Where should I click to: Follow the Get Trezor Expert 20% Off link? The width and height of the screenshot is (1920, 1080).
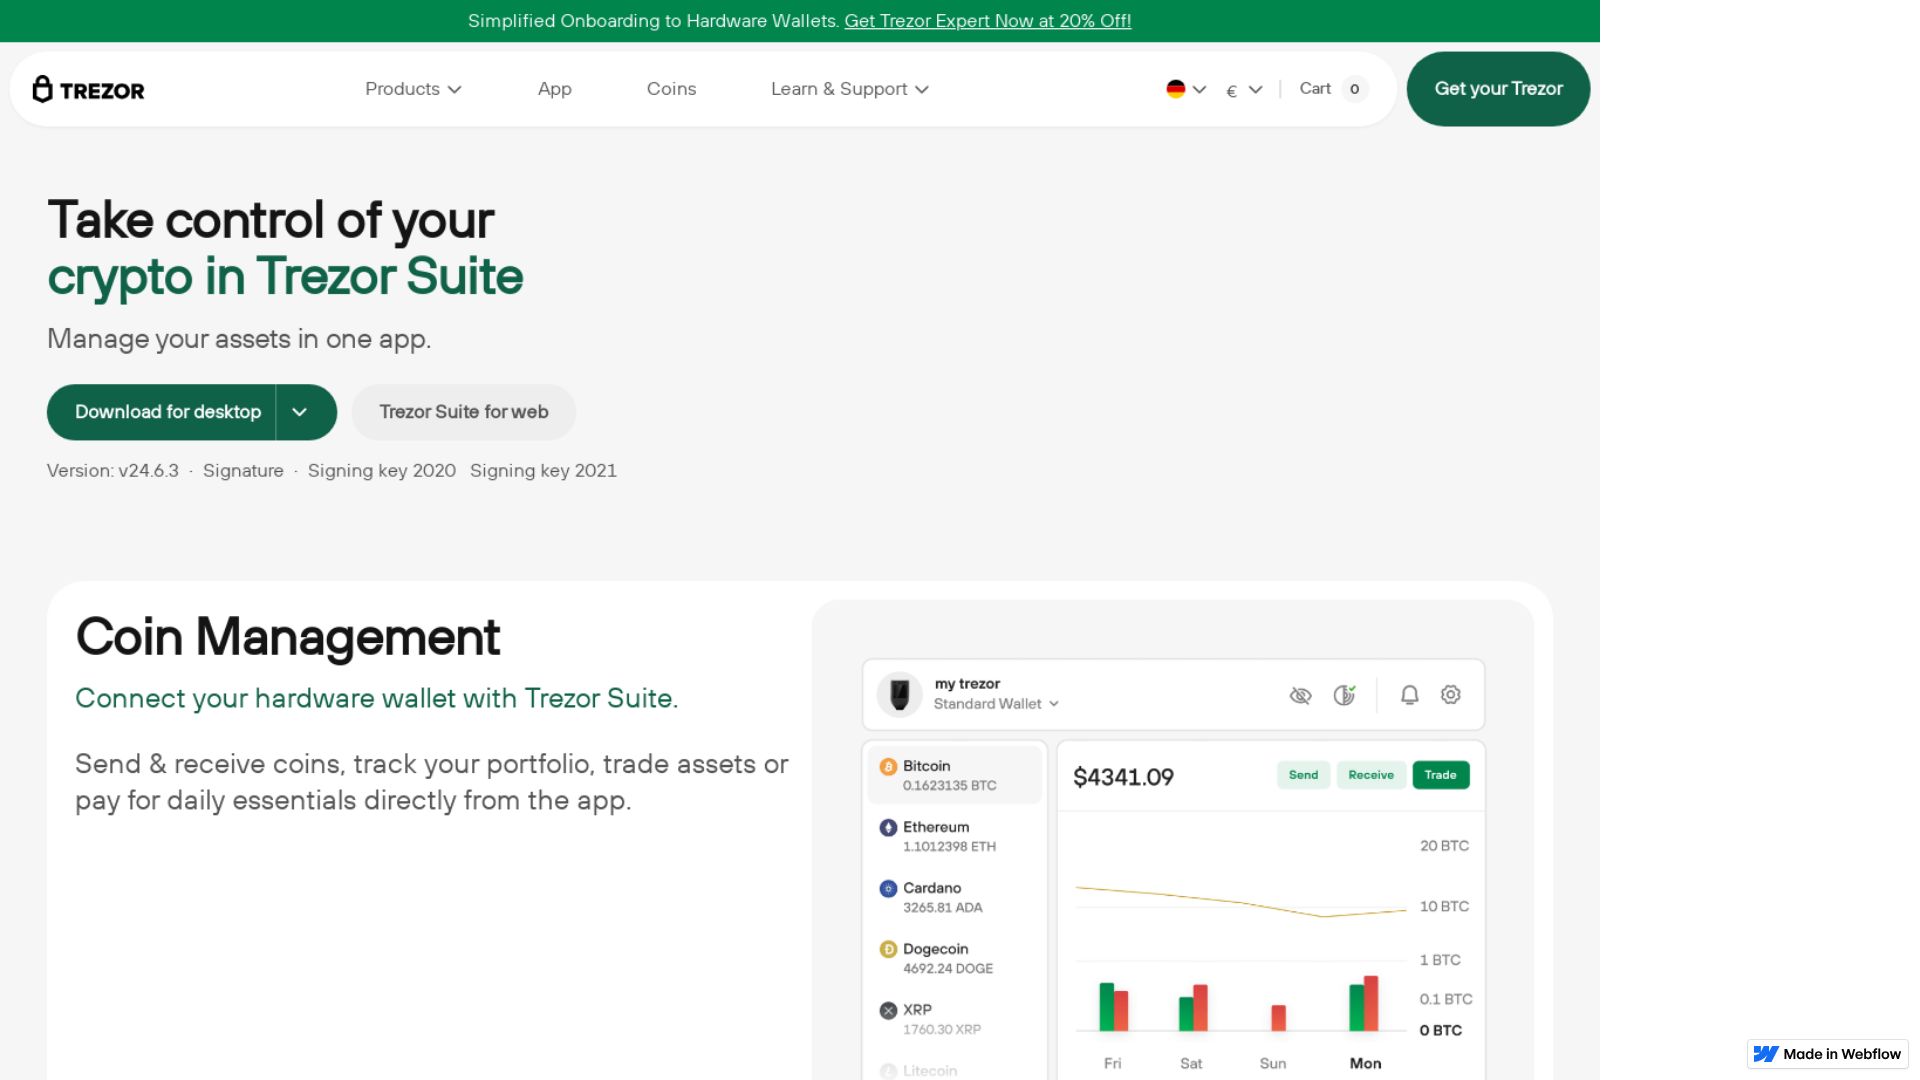coord(987,21)
